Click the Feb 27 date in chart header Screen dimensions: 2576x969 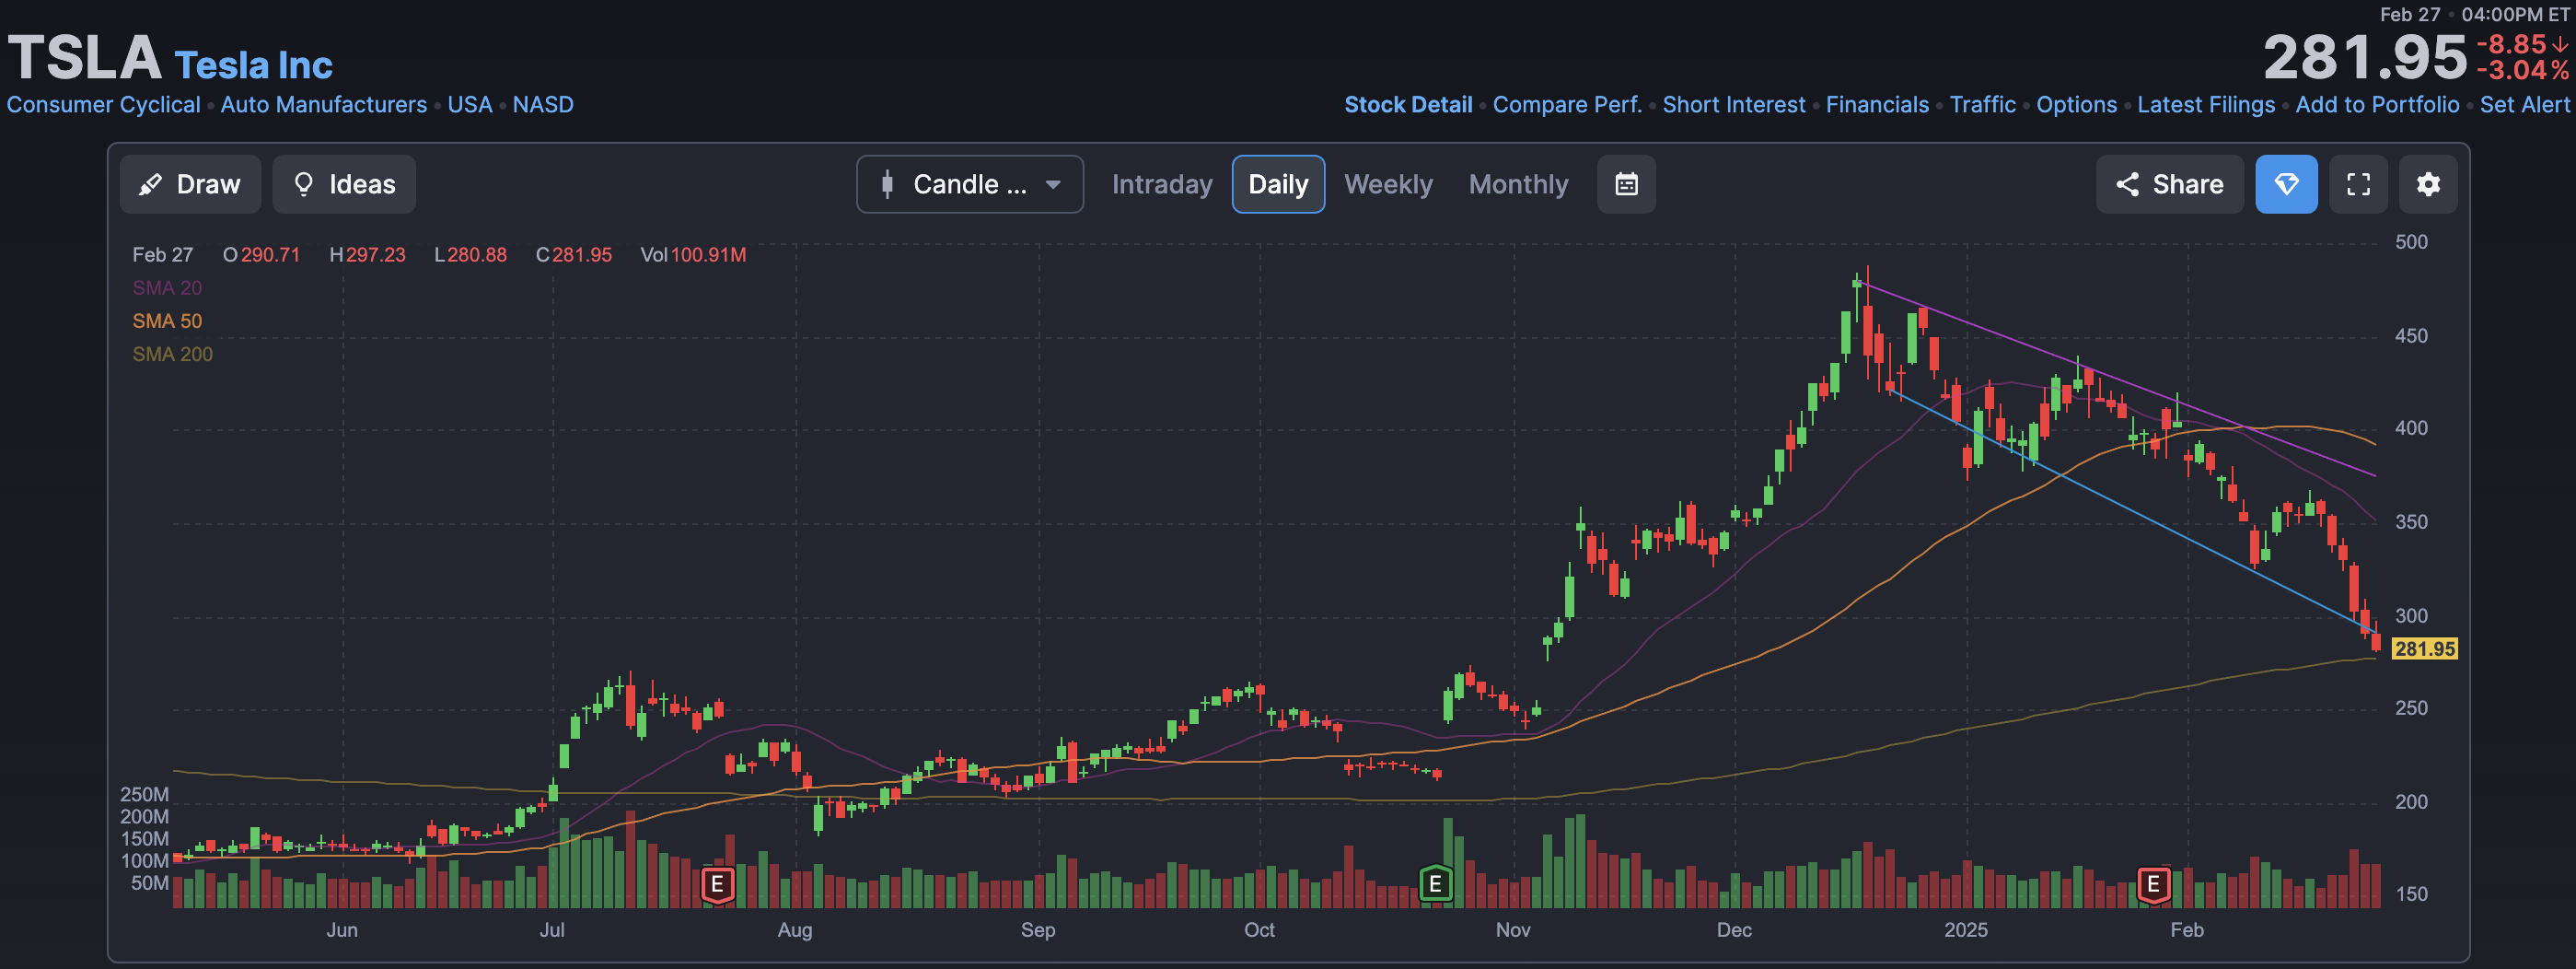click(x=162, y=255)
